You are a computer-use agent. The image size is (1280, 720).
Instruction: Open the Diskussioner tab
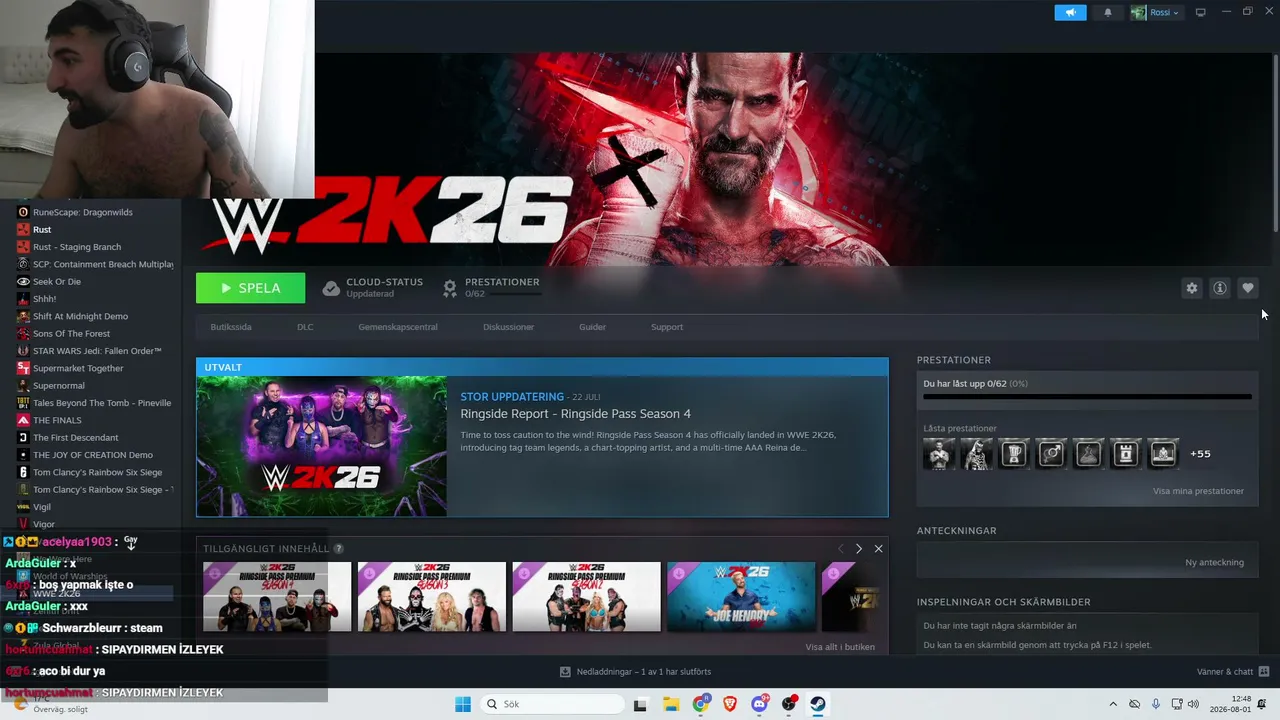point(508,327)
